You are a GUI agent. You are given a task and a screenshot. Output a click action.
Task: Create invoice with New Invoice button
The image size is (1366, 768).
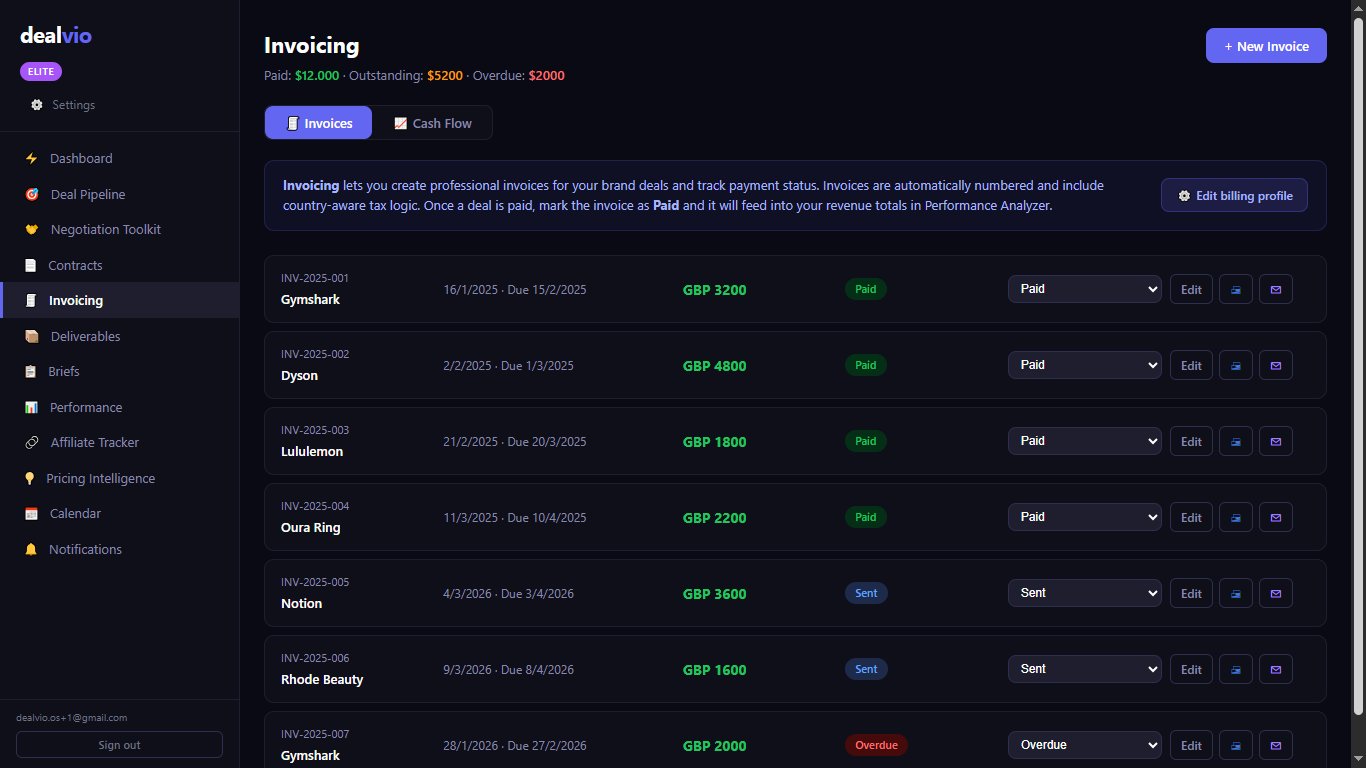point(1265,46)
